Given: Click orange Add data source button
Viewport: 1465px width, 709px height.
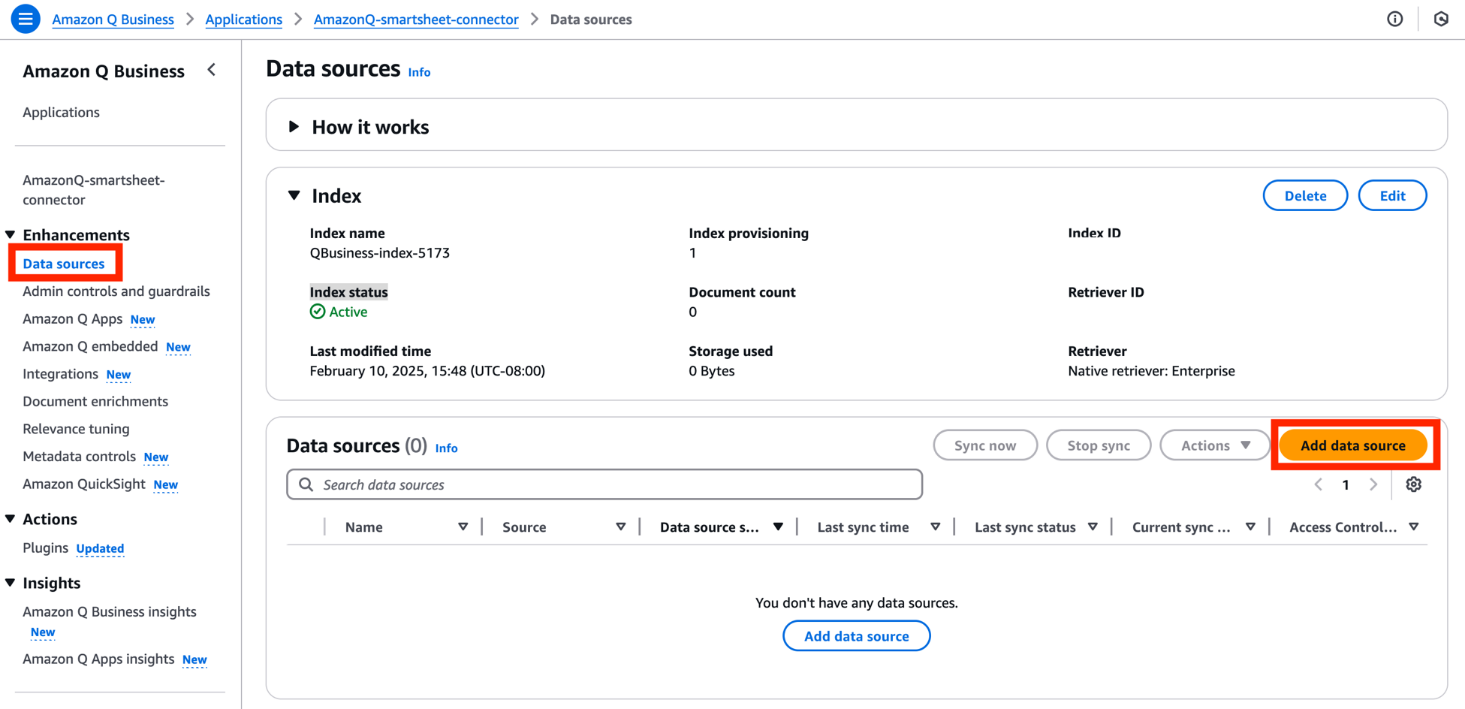Looking at the screenshot, I should [x=1353, y=446].
